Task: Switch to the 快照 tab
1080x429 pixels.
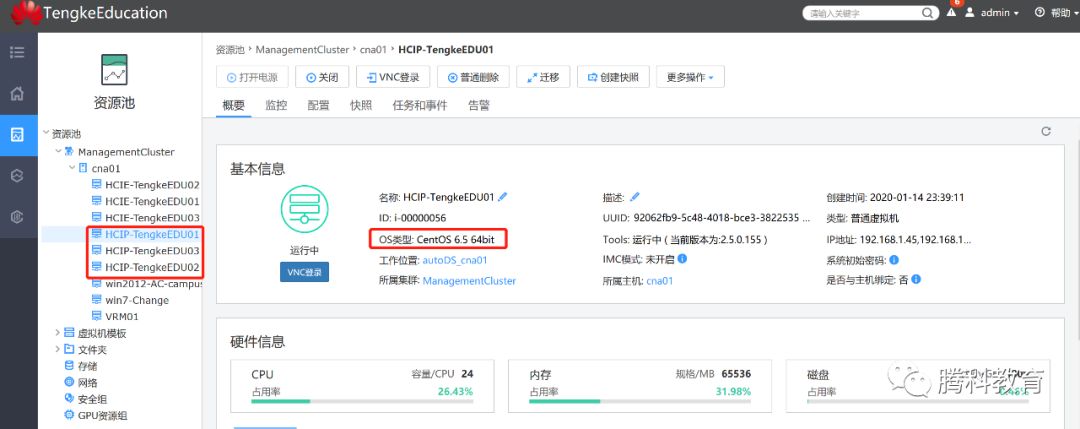Action: click(361, 105)
